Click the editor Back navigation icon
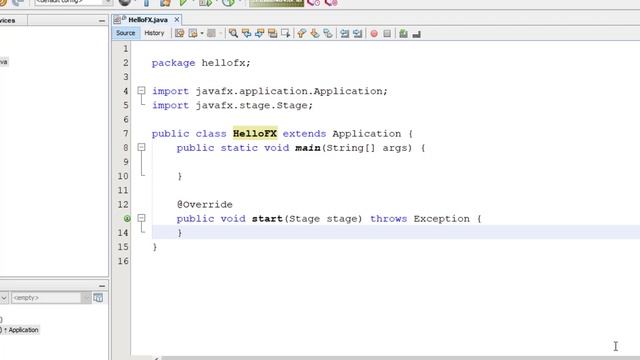Screen dimensions: 640x360 [x=193, y=33]
